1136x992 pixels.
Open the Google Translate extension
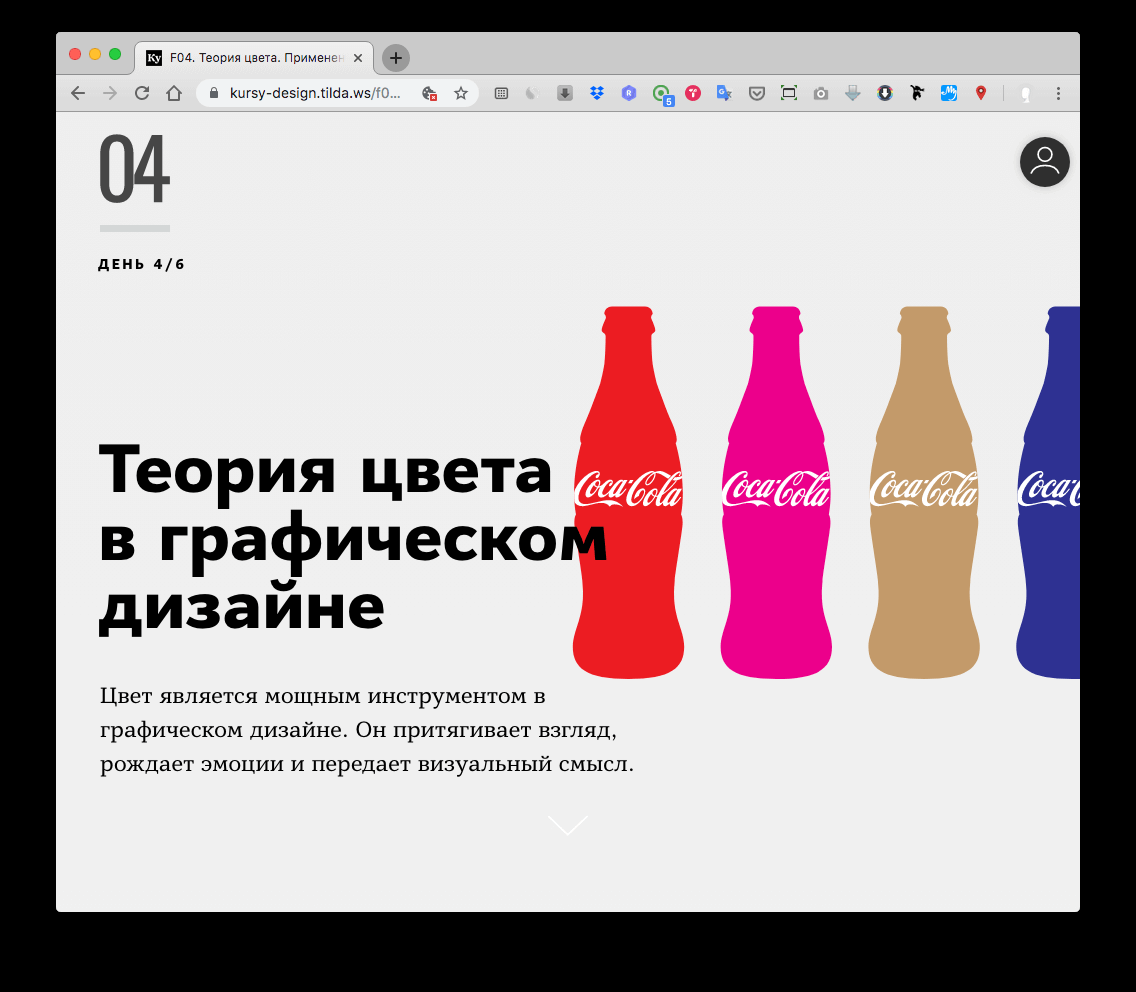point(724,93)
